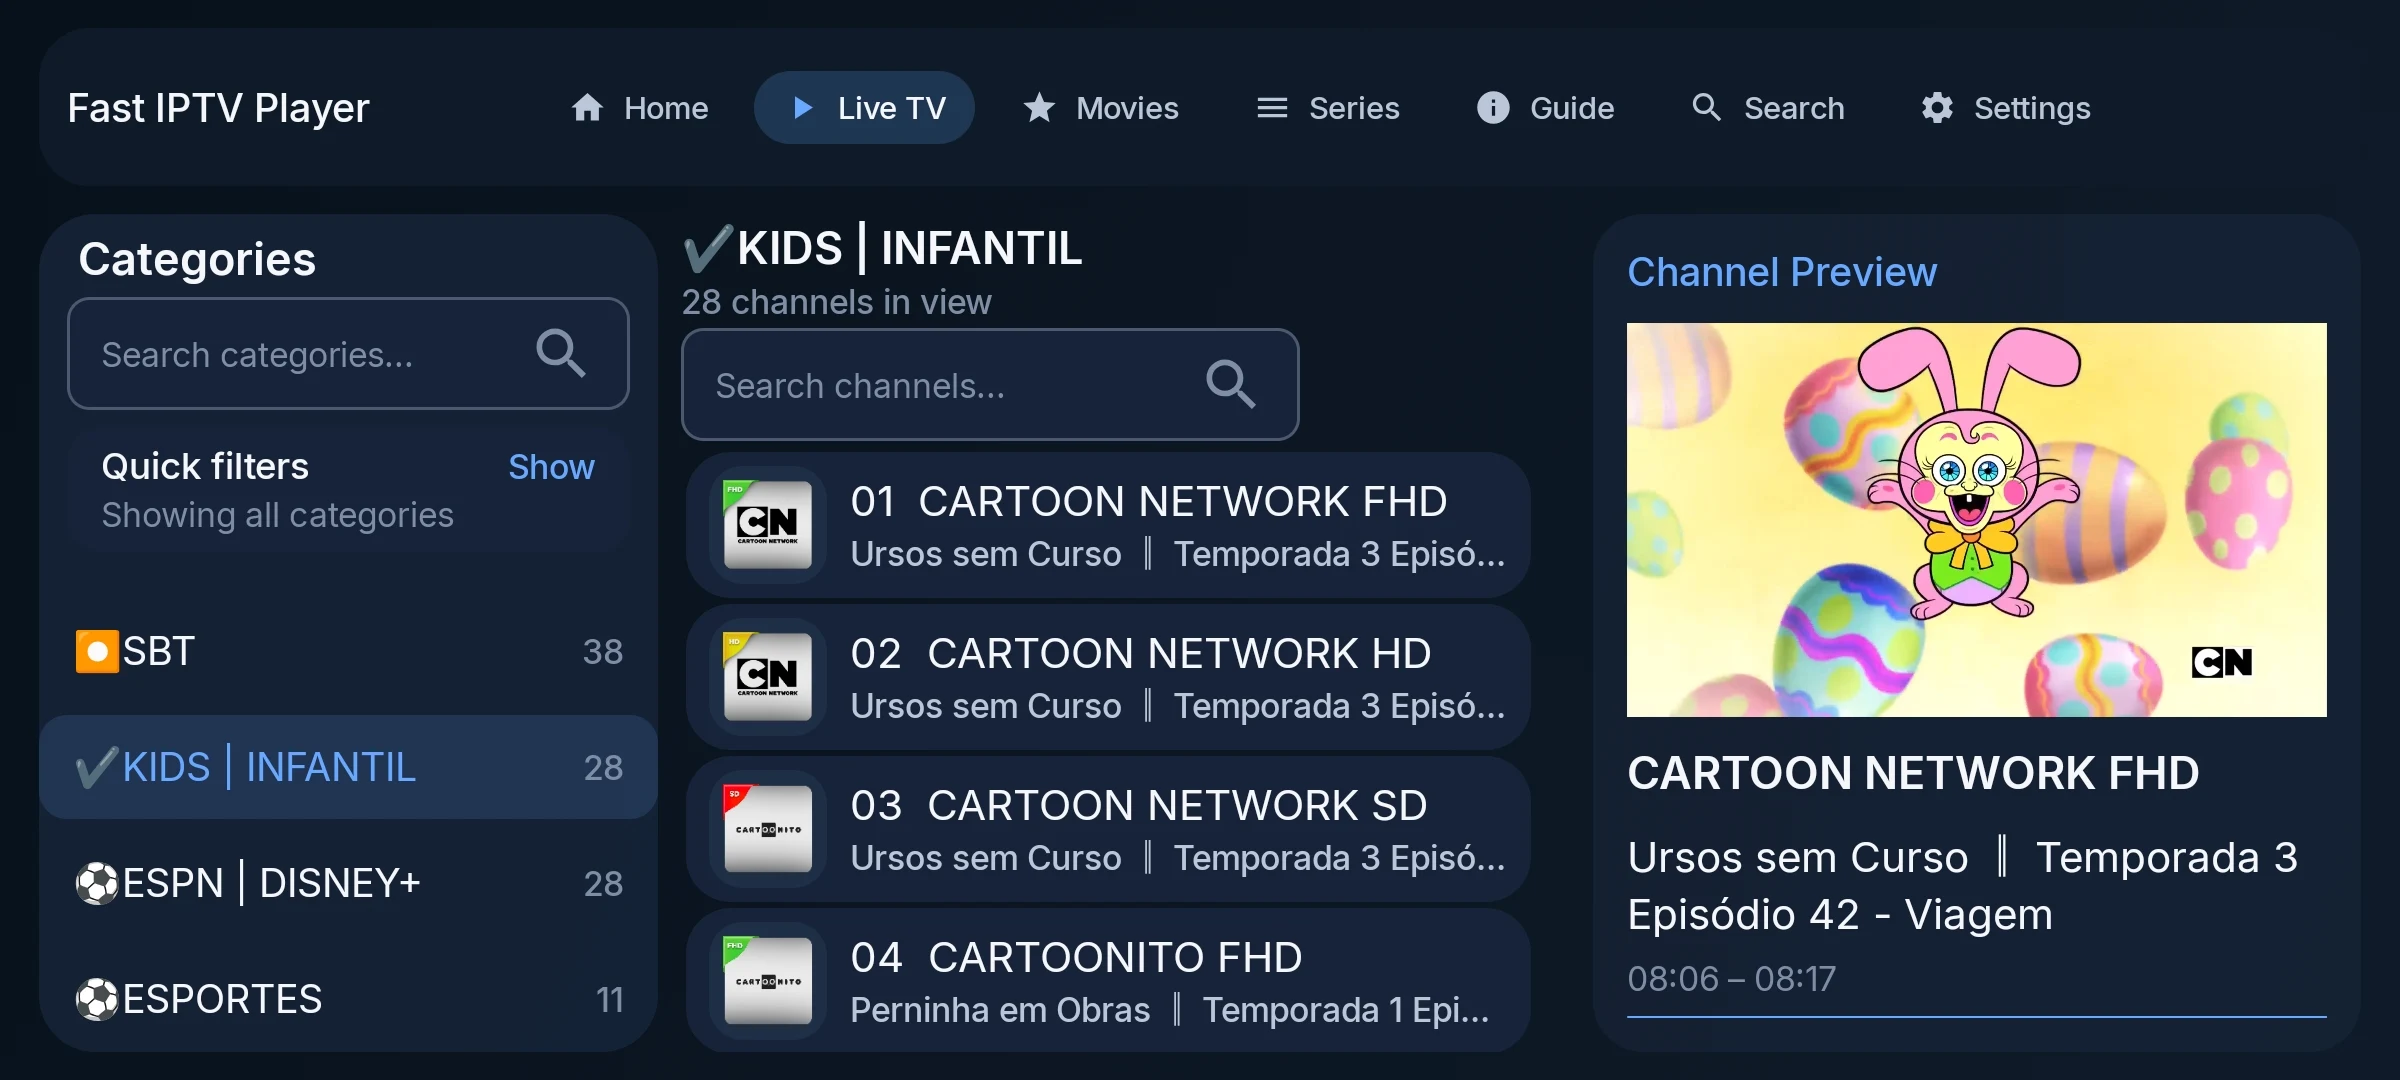
Task: Click the orange SBT category icon
Action: tap(97, 651)
